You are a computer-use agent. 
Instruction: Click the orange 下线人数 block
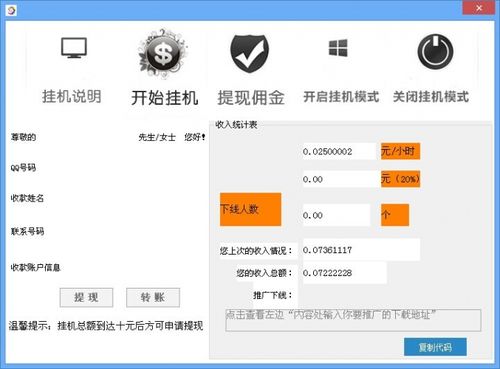pos(250,209)
